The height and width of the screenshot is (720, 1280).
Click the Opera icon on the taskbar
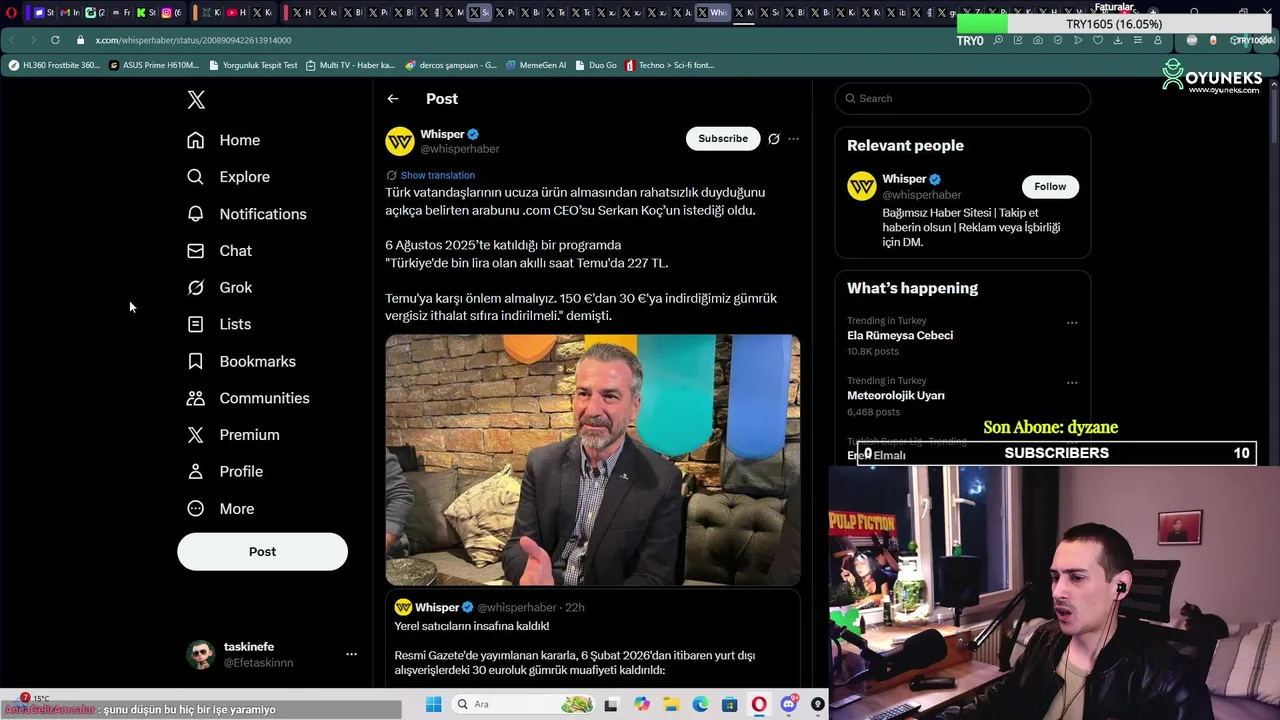click(759, 705)
